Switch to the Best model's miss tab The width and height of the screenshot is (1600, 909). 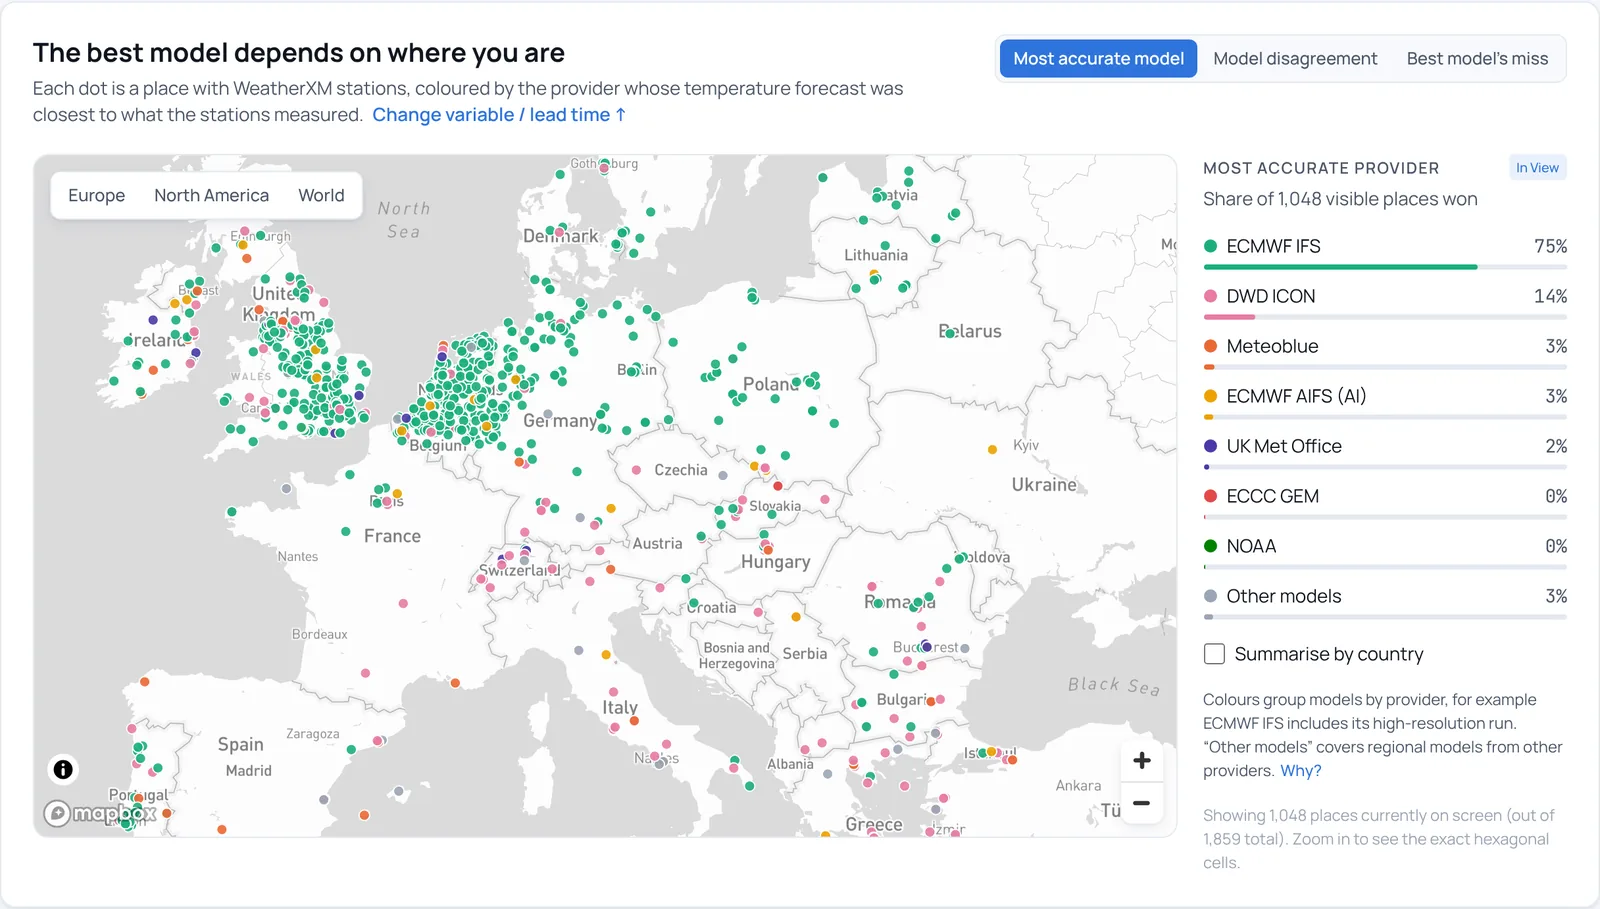1477,59
